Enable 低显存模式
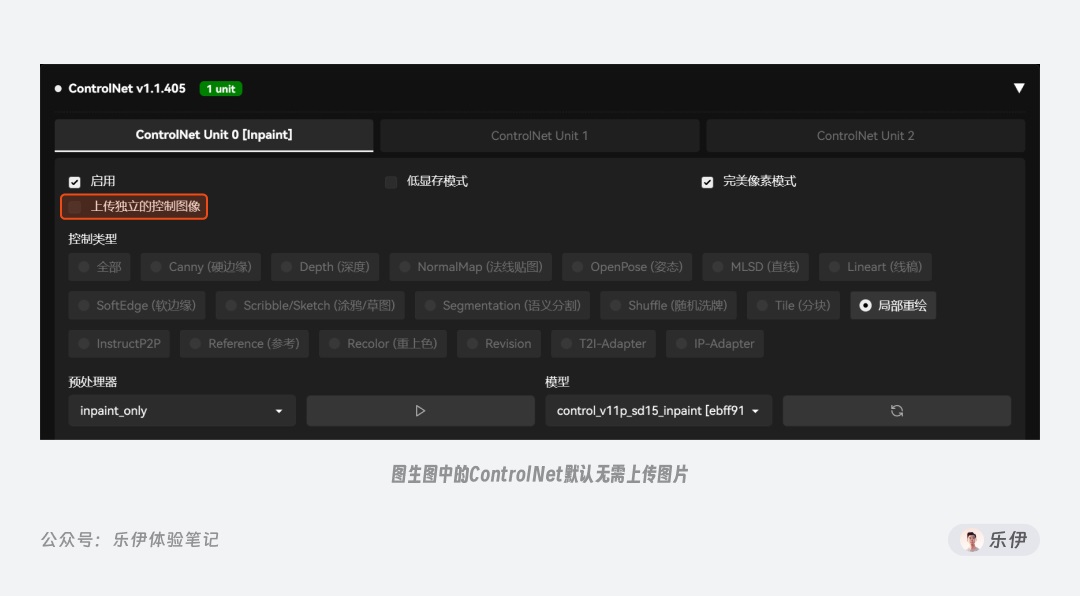This screenshot has width=1080, height=596. click(x=390, y=181)
